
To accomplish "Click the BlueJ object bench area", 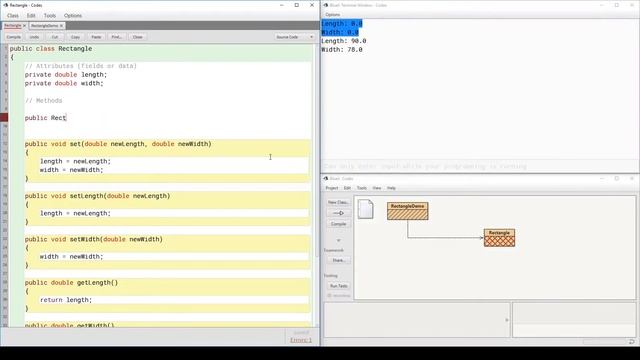I will [416, 320].
